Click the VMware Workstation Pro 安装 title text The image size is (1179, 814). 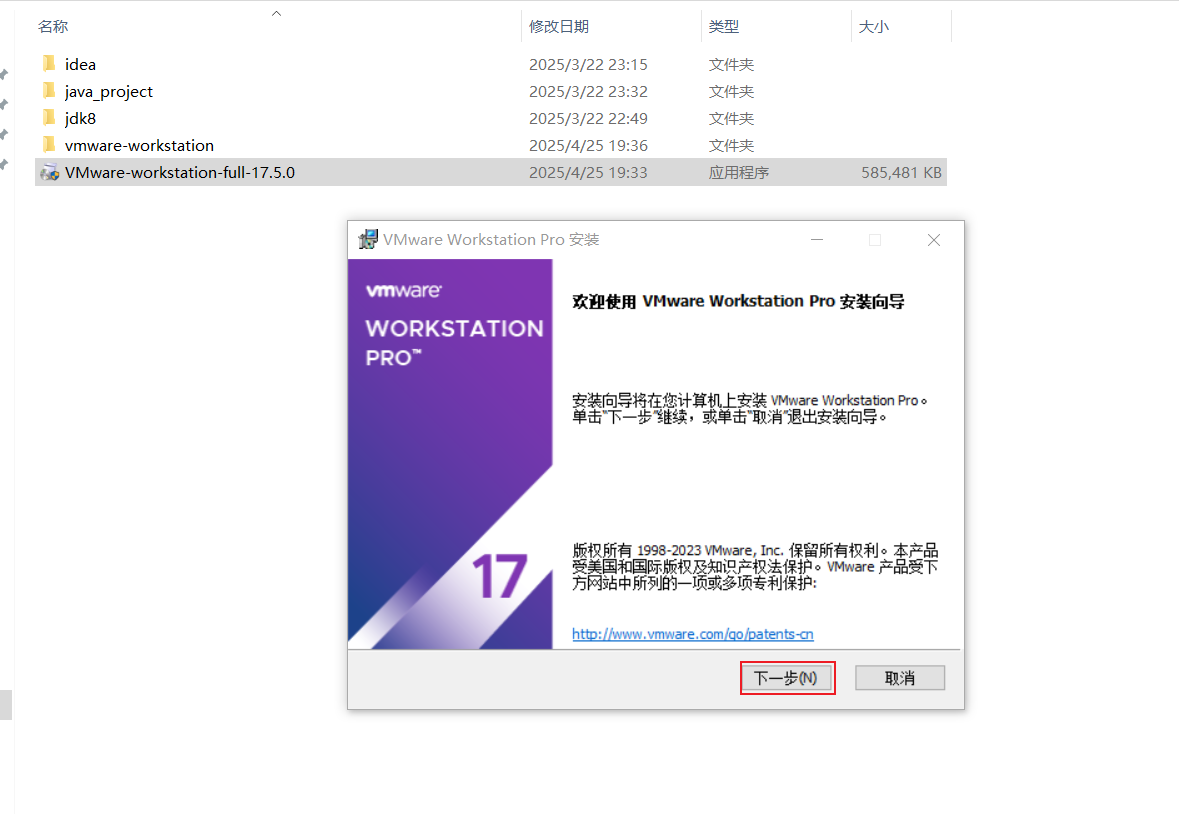(x=491, y=239)
